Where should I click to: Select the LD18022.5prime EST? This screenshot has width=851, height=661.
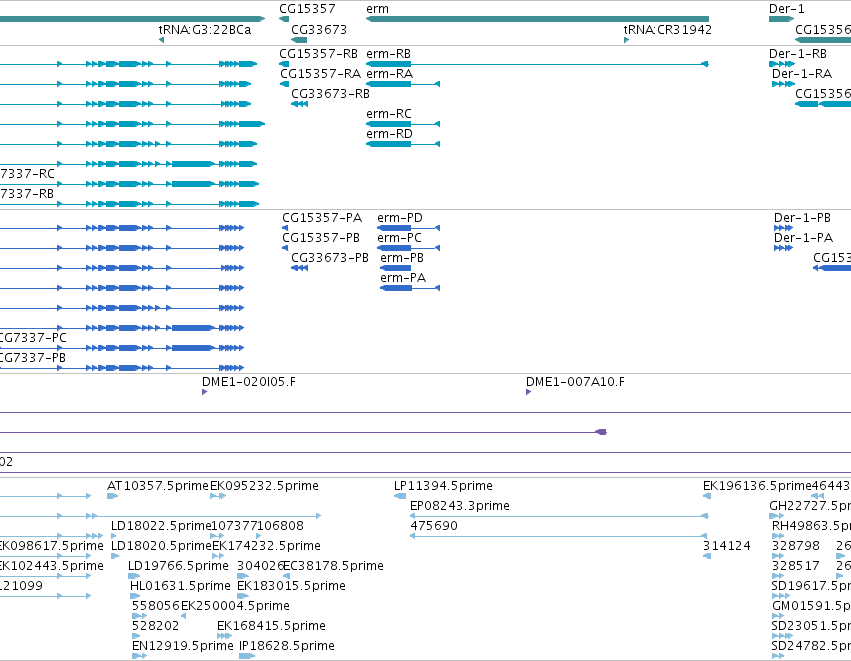[x=113, y=536]
